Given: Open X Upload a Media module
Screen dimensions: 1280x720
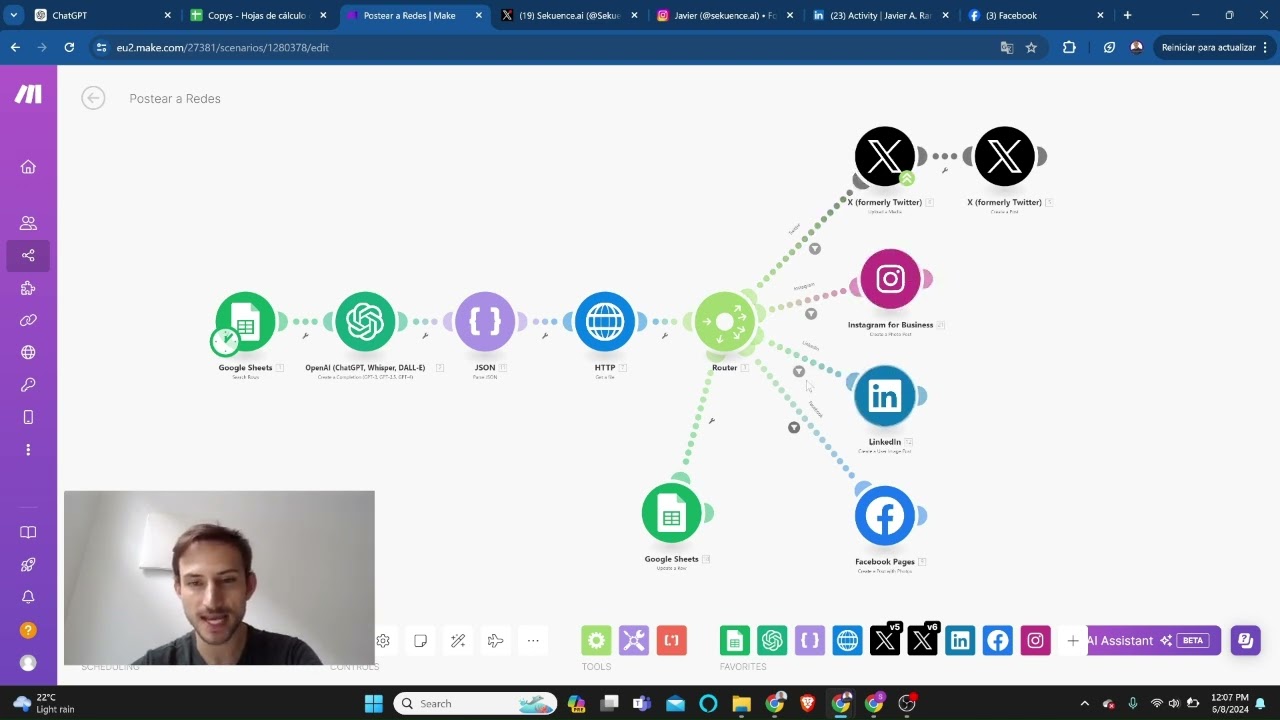Looking at the screenshot, I should point(885,156).
